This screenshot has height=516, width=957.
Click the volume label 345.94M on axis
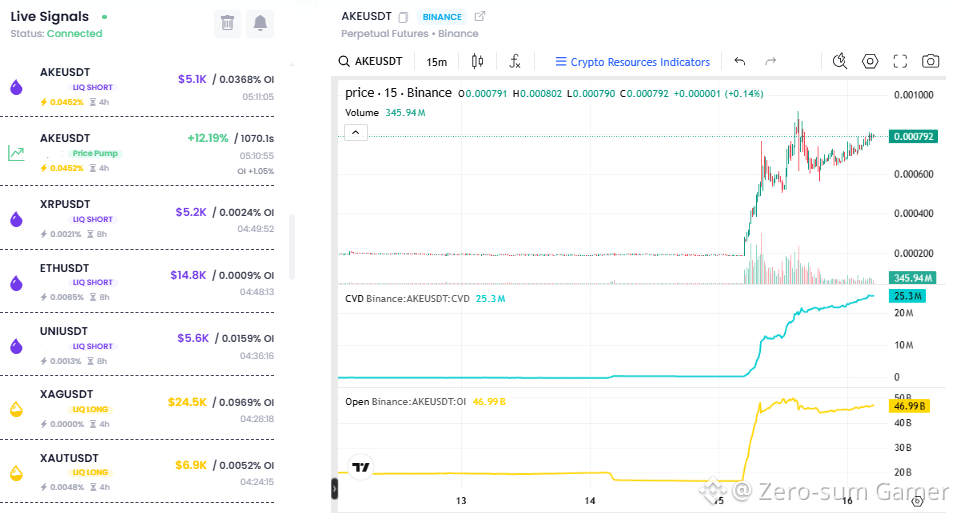click(913, 278)
